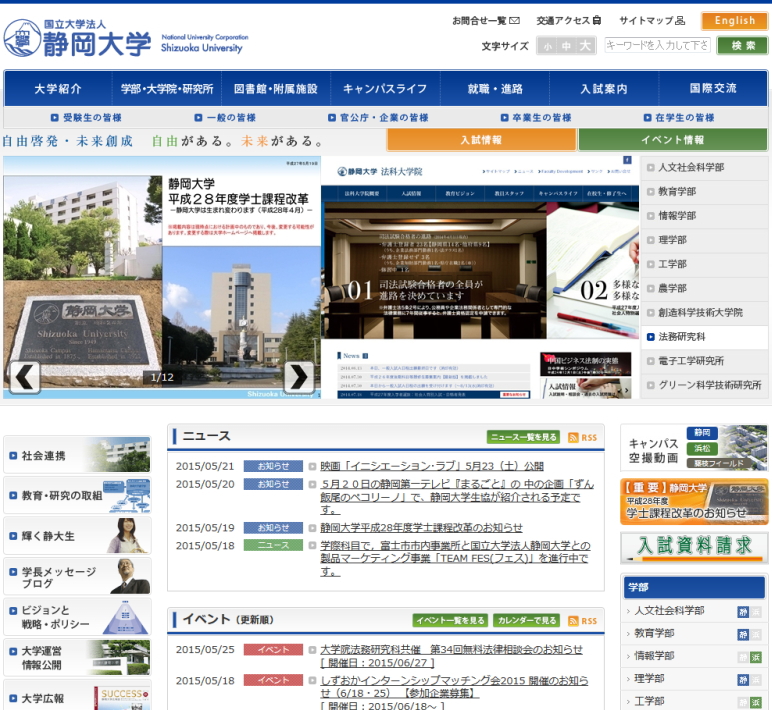
Task: Switch to 入試情報 tab
Action: (481, 140)
